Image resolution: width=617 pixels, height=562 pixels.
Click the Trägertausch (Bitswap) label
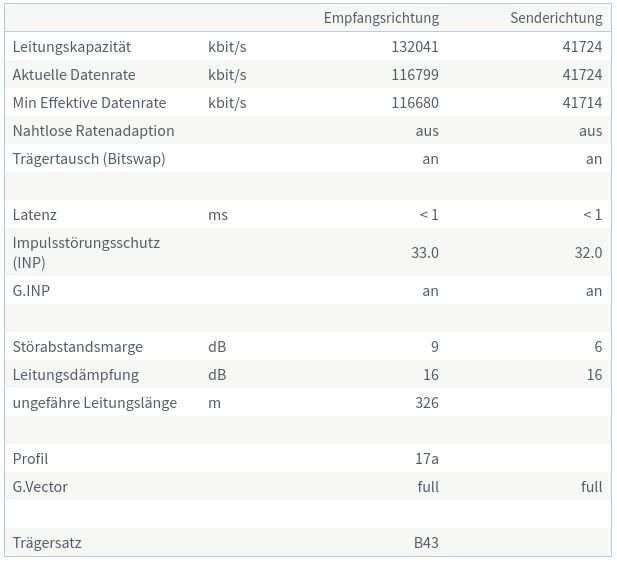(89, 158)
